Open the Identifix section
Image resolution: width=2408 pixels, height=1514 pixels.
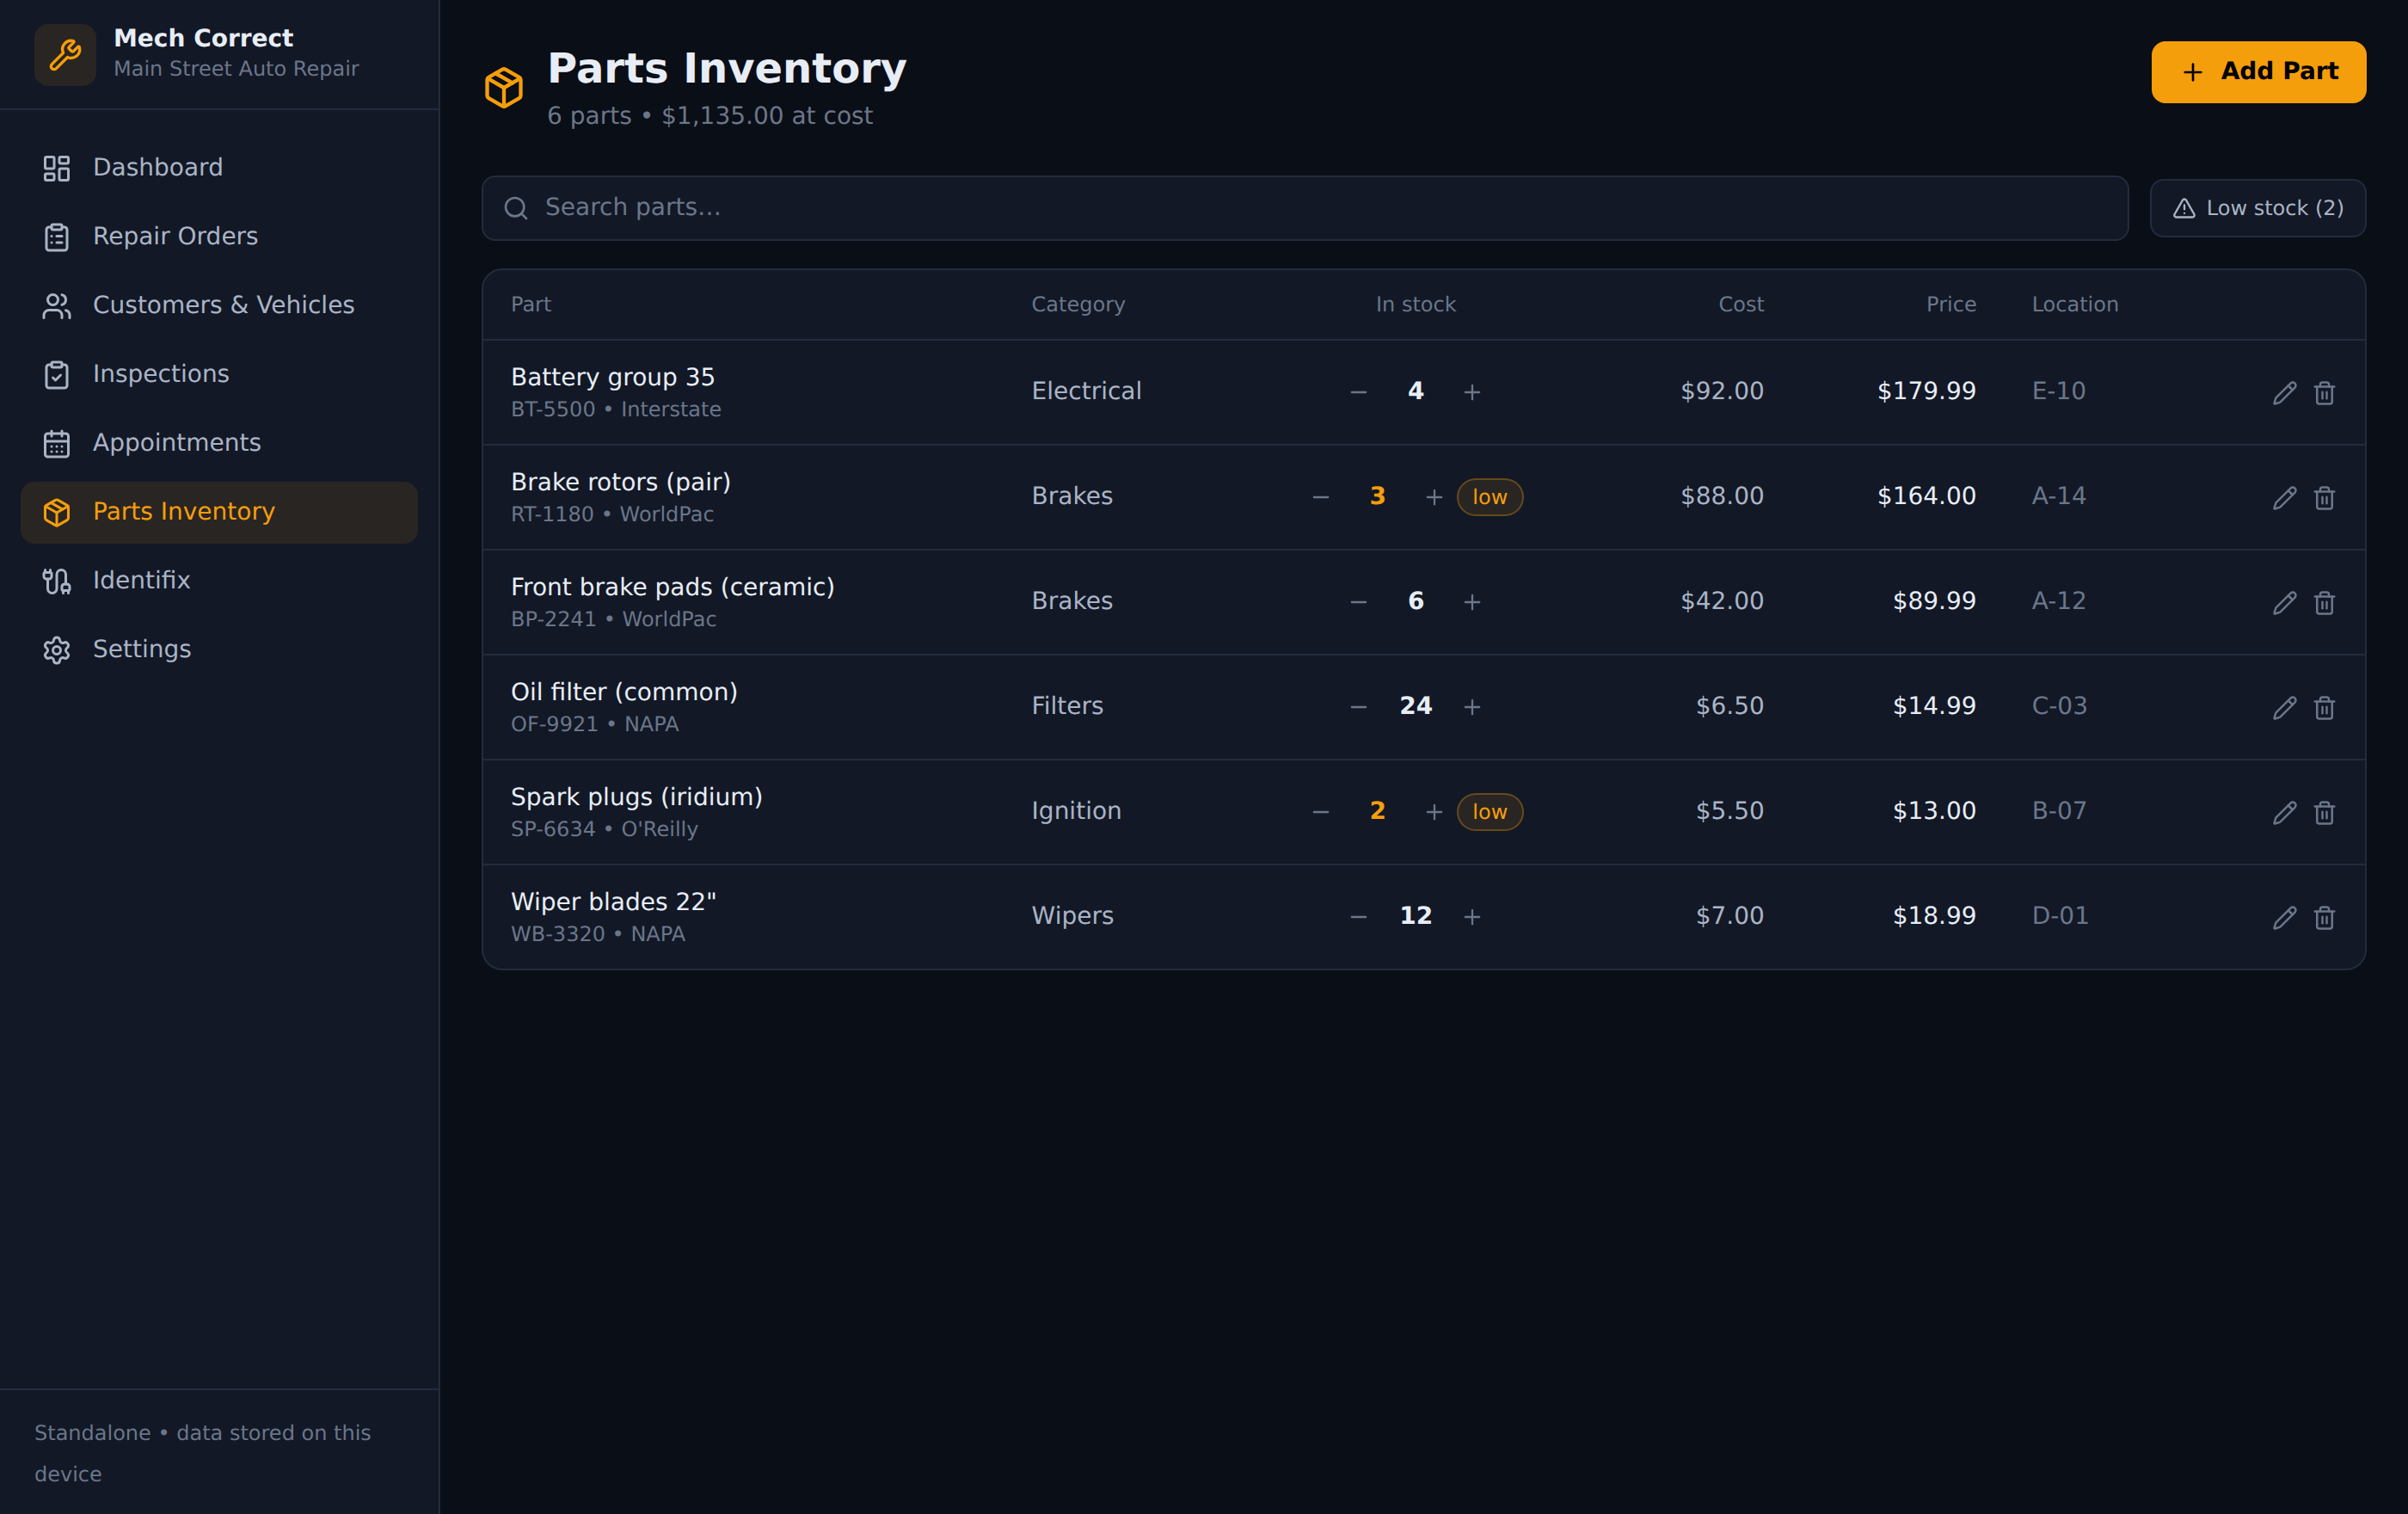click(x=219, y=581)
